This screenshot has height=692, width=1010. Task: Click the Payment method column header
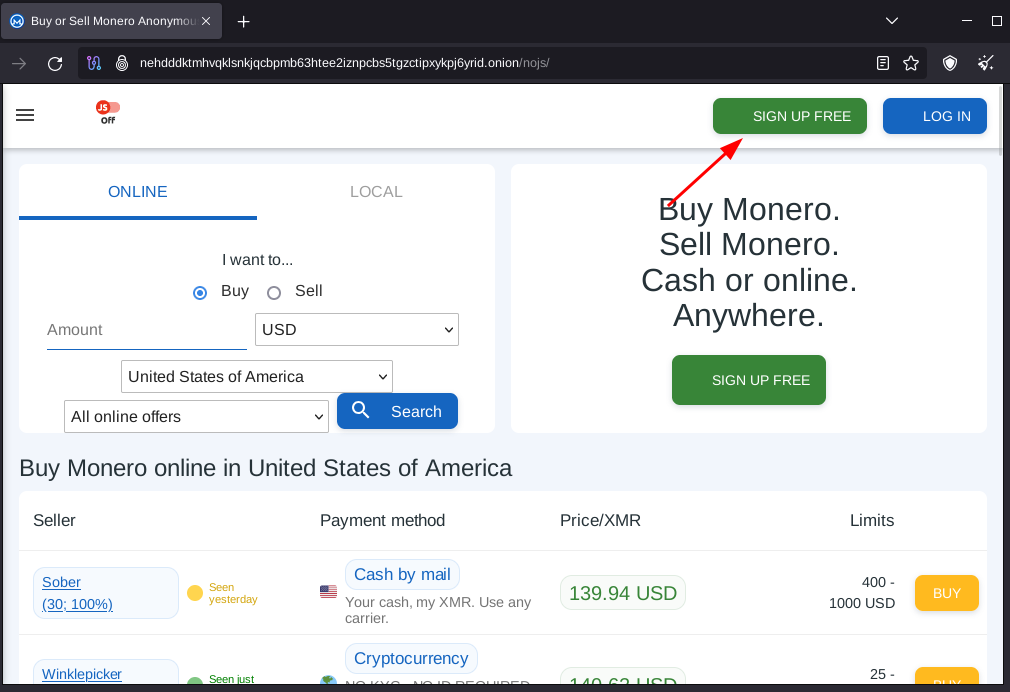tap(383, 521)
